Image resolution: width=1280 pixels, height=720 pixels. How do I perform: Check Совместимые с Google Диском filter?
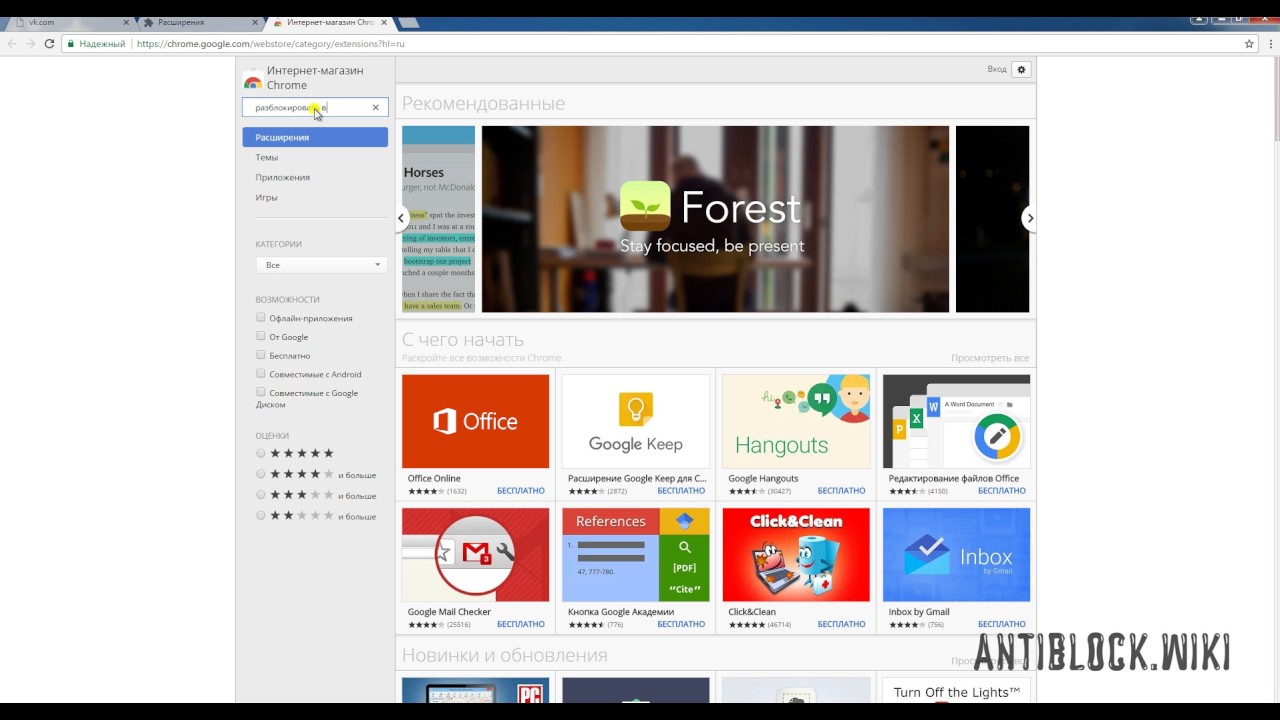point(261,392)
